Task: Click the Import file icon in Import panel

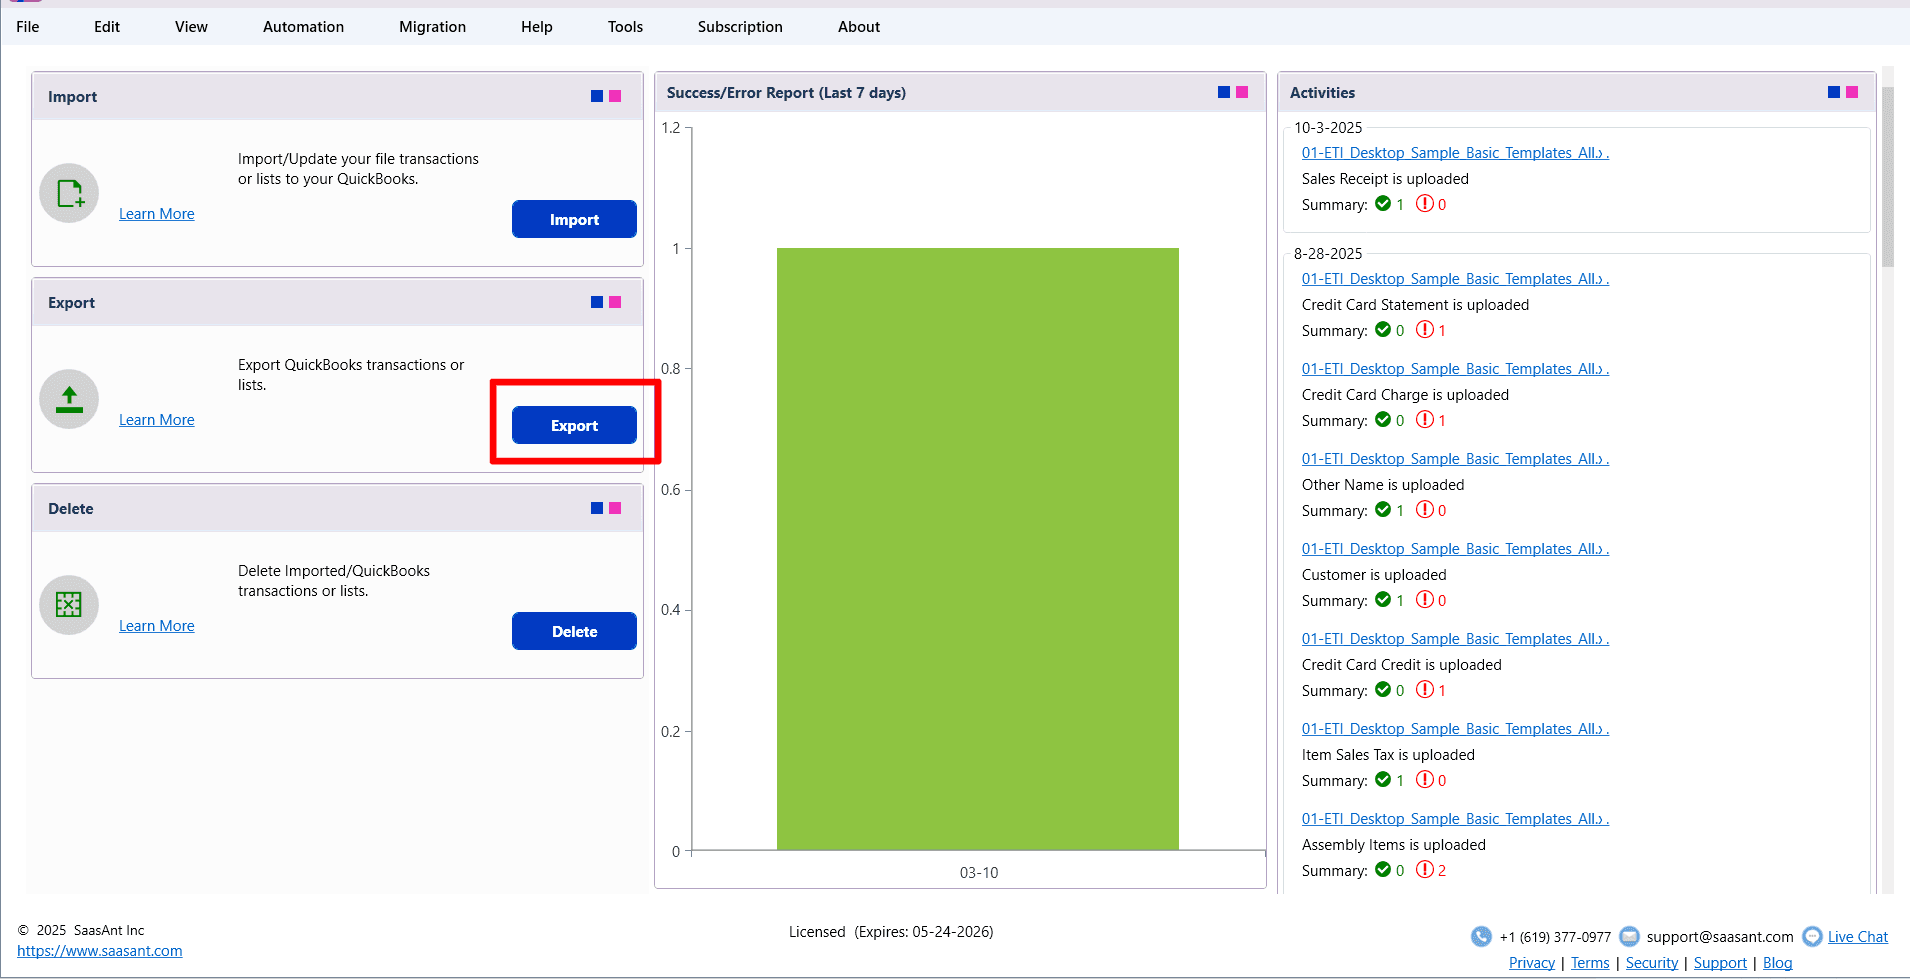Action: tap(69, 193)
